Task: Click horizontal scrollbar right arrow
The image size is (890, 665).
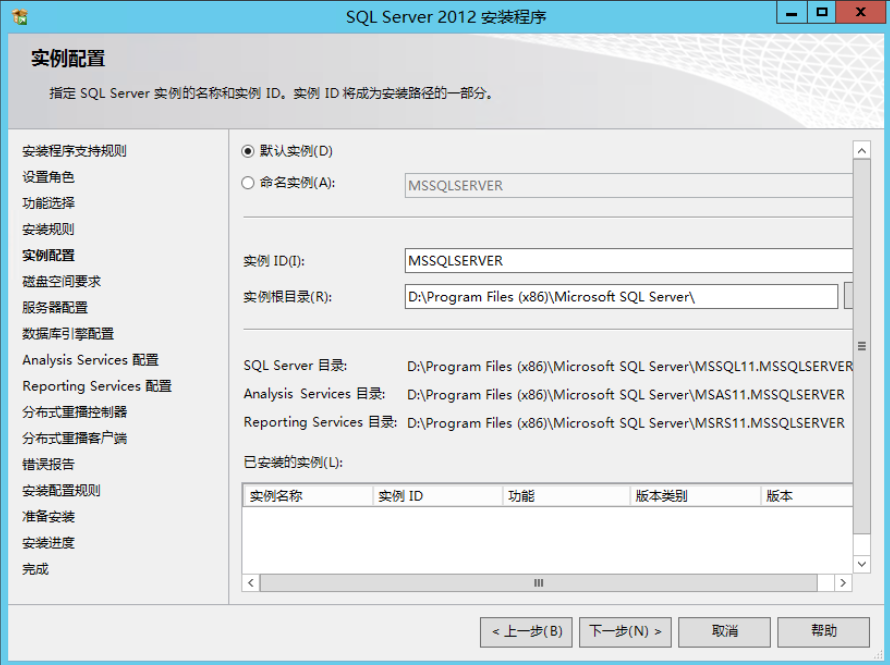Action: coord(843,583)
